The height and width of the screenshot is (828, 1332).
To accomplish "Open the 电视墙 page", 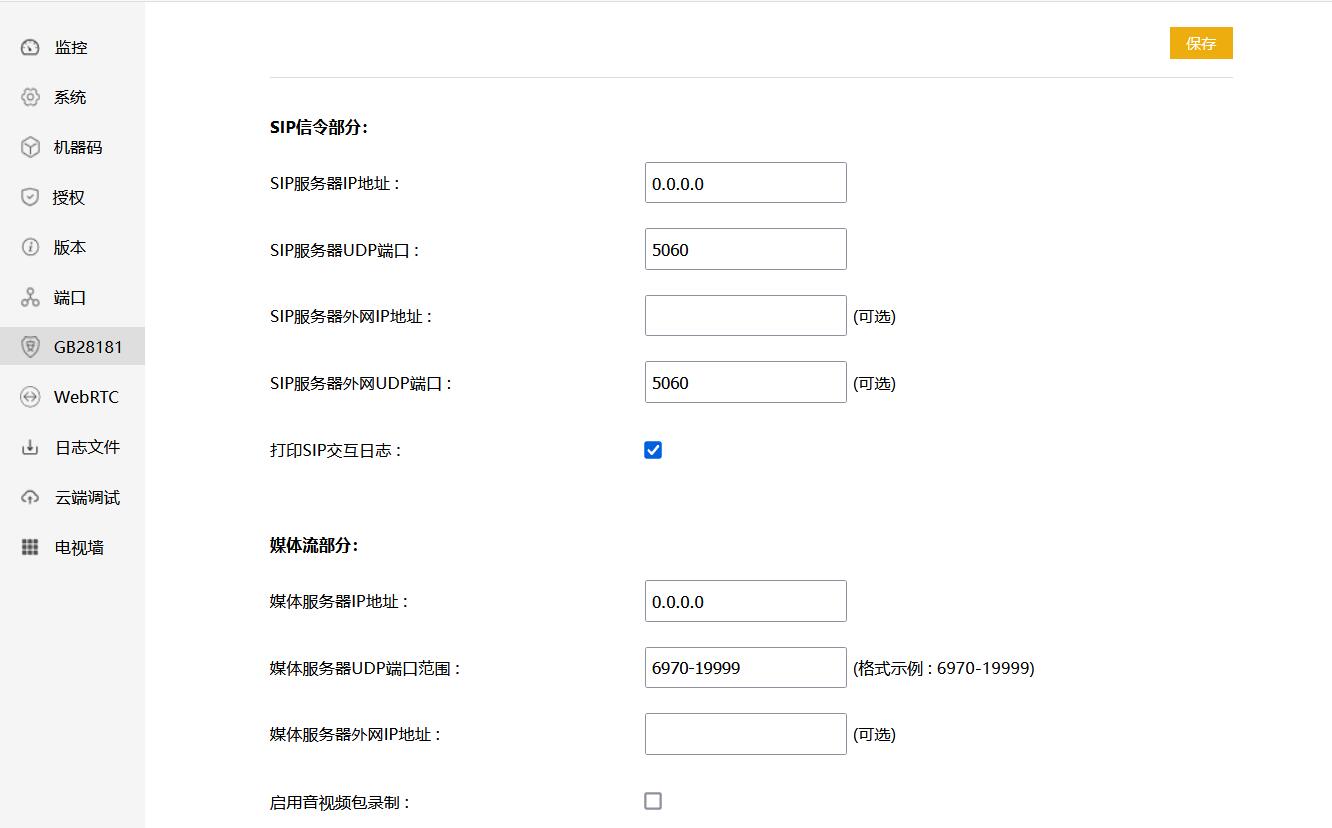I will 72,547.
